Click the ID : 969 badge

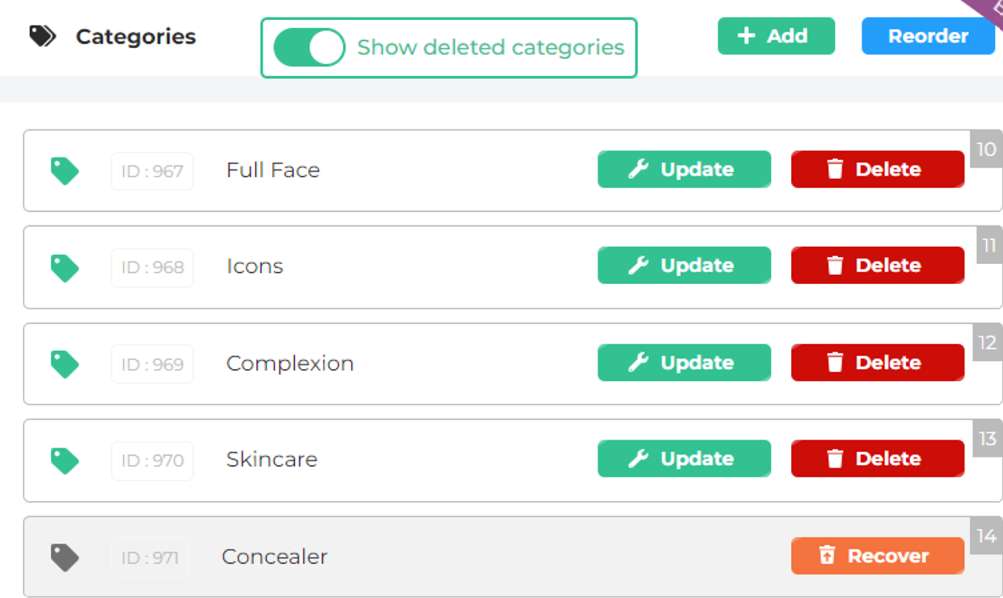152,364
